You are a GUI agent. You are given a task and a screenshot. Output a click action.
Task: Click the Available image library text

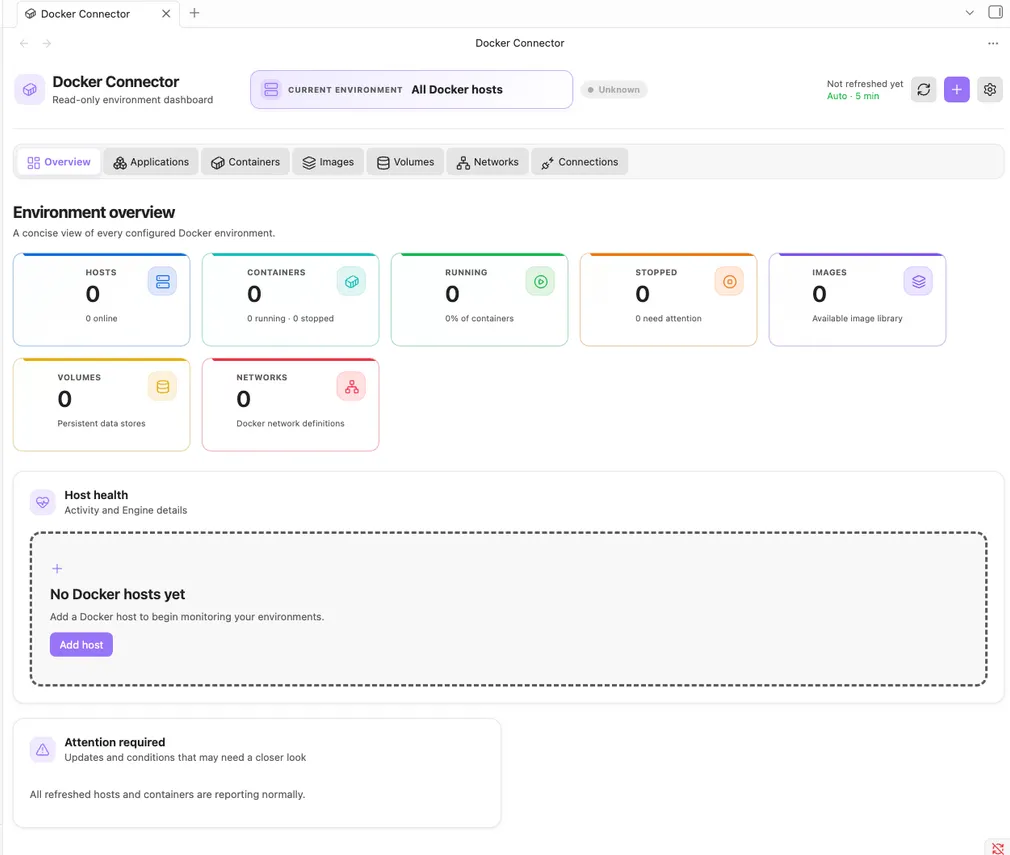point(857,318)
